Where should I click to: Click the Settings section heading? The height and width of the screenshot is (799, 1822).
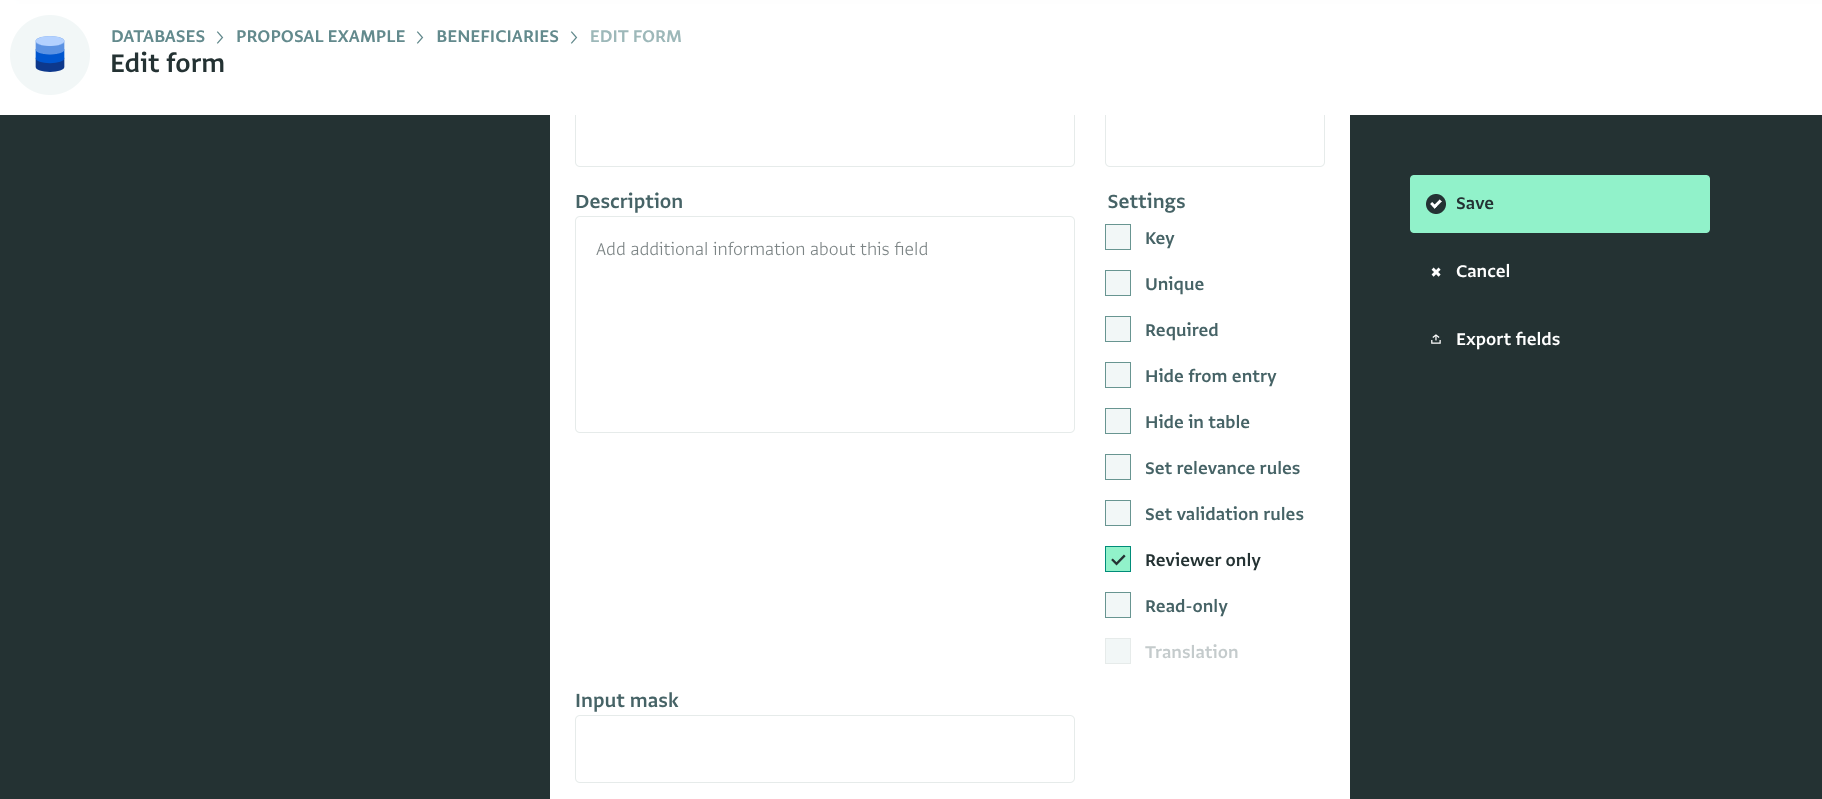click(x=1146, y=201)
